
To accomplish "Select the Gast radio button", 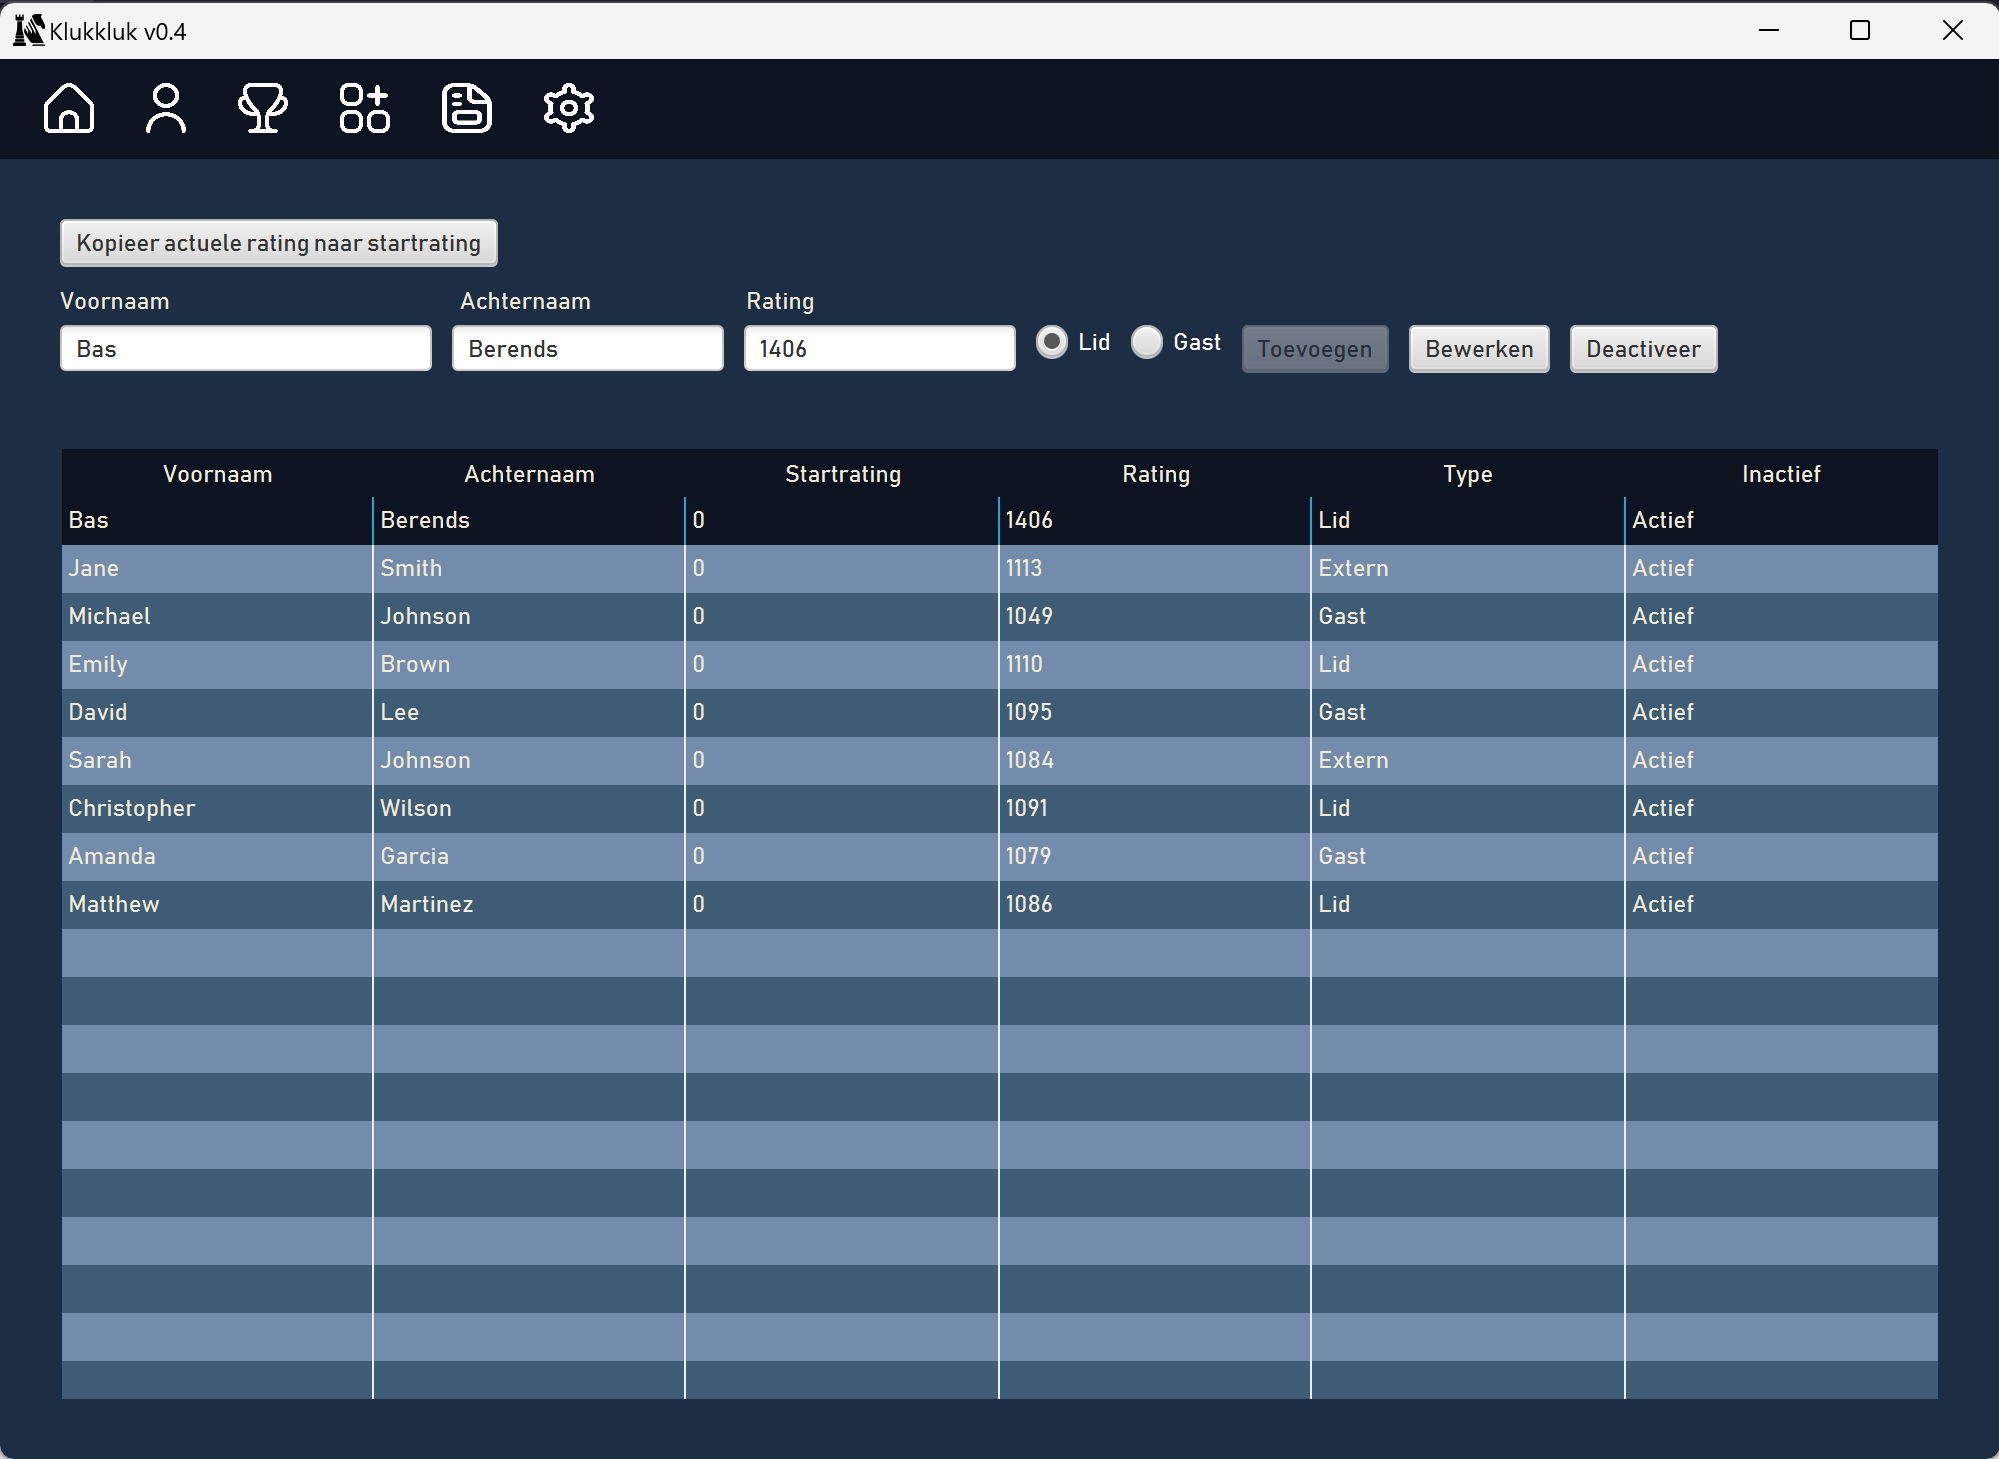I will point(1147,342).
